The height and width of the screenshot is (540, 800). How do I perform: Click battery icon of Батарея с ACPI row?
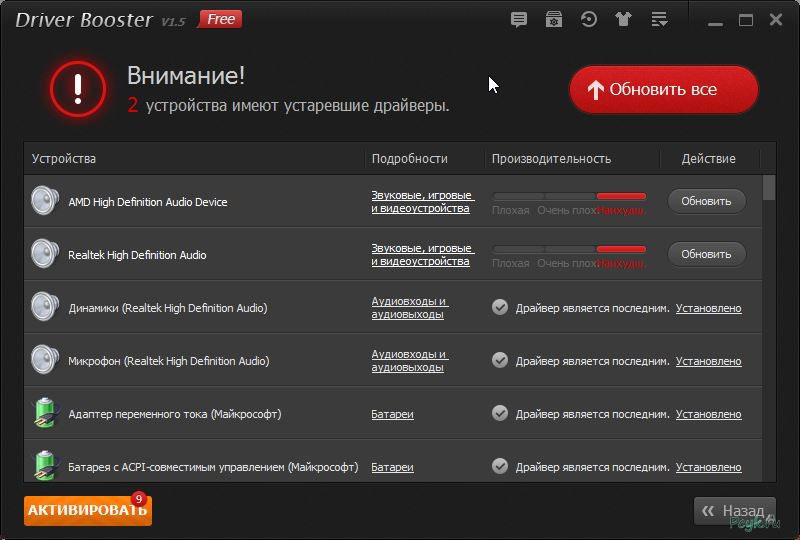point(46,465)
